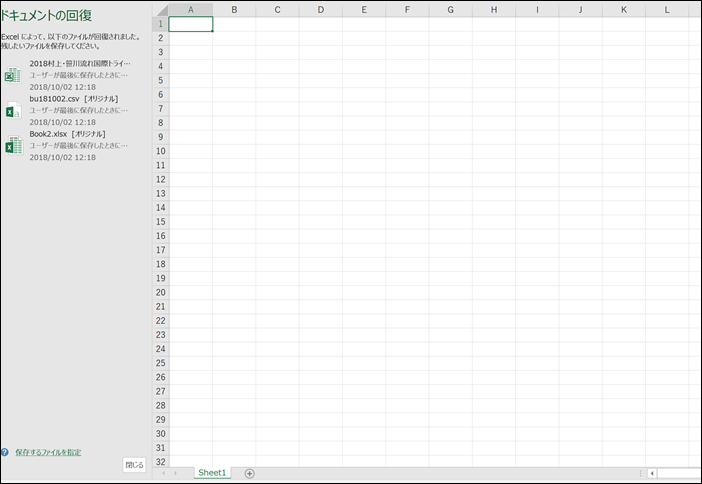Click the Excel icon for Book2.xlsx
702x484 pixels.
pos(12,146)
